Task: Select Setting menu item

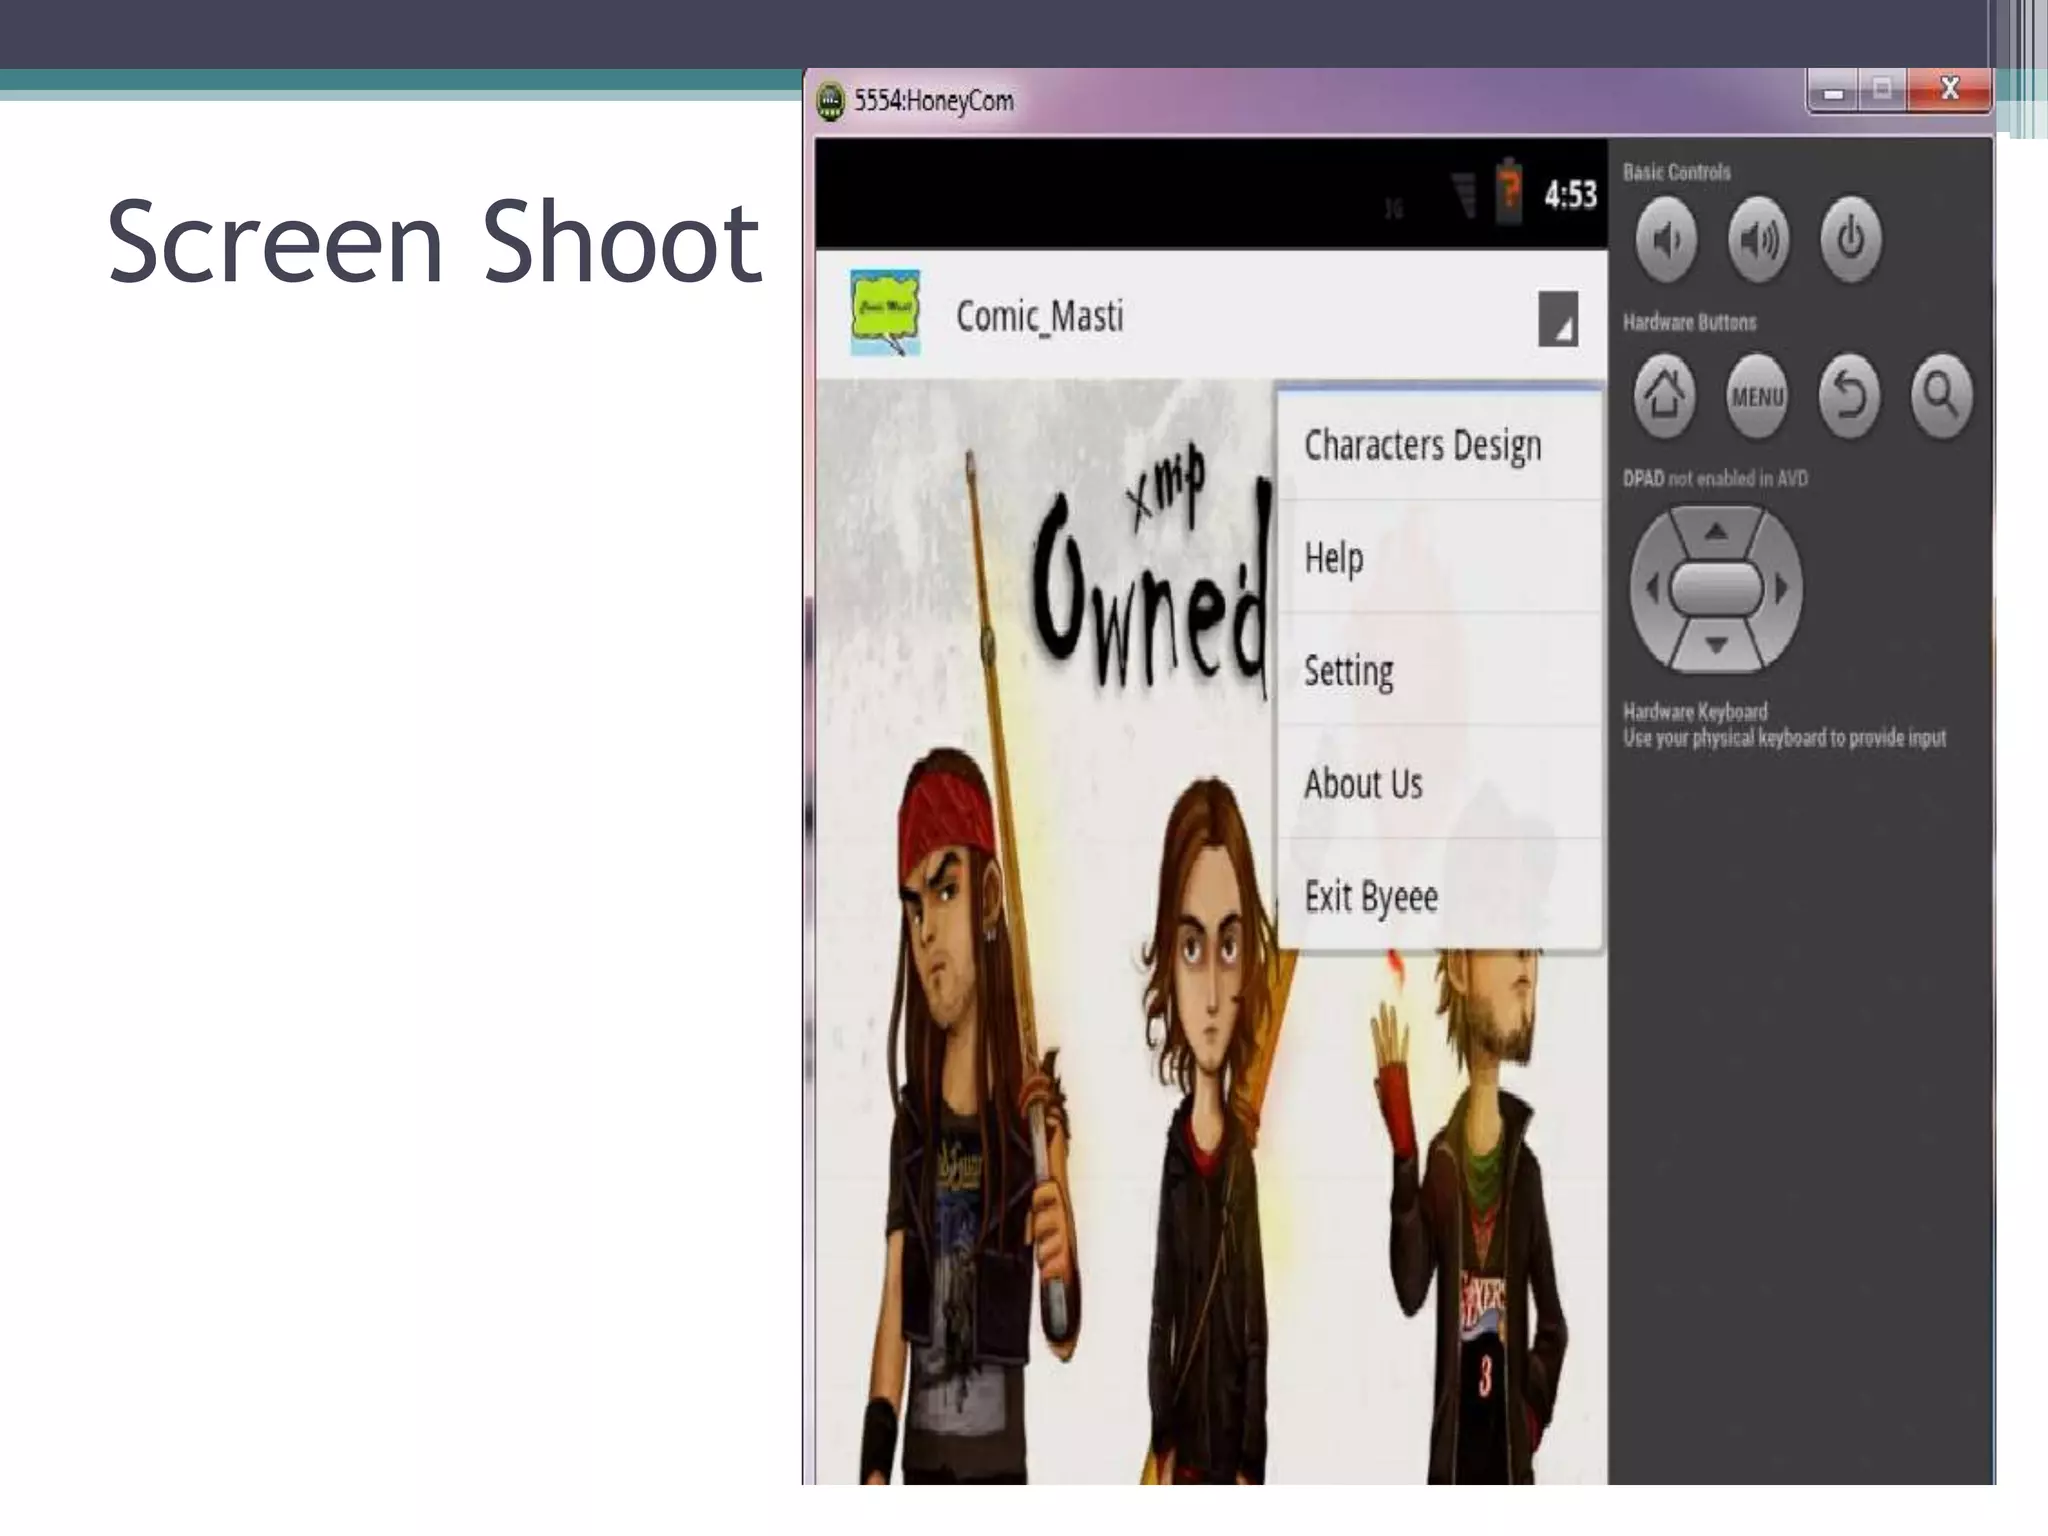Action: point(1440,670)
